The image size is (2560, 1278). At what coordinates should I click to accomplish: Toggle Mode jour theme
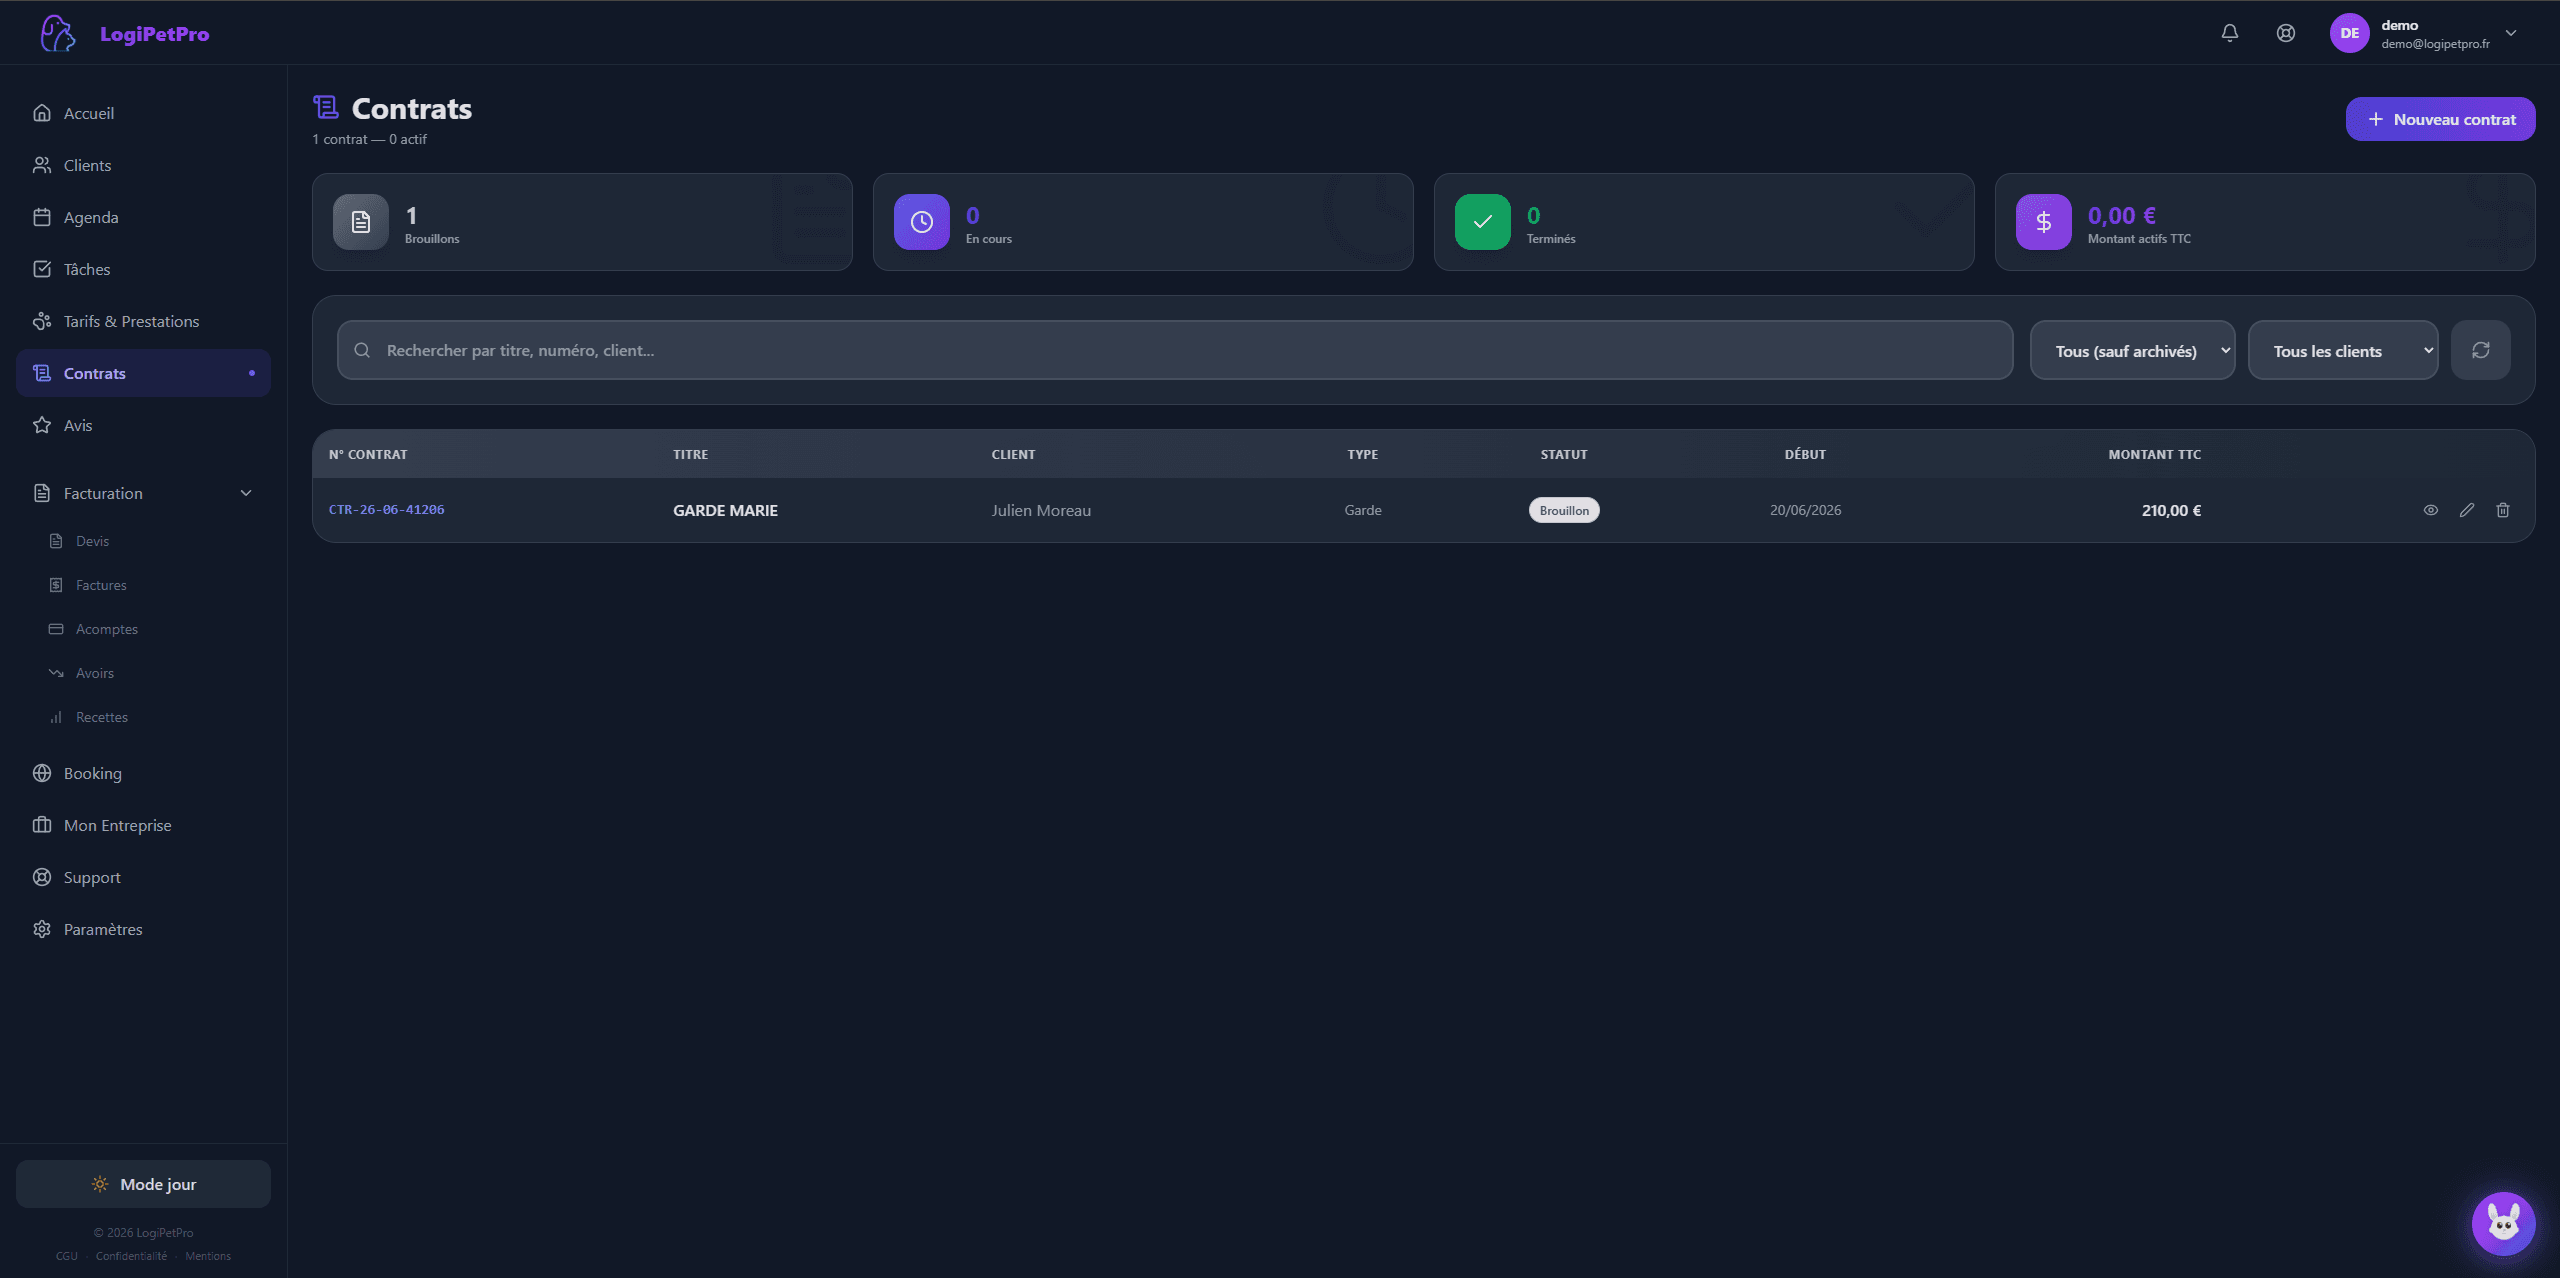(143, 1184)
